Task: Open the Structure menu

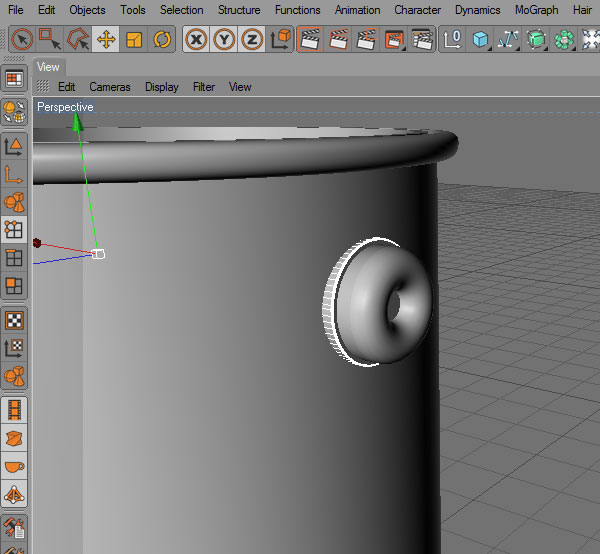Action: click(x=239, y=10)
